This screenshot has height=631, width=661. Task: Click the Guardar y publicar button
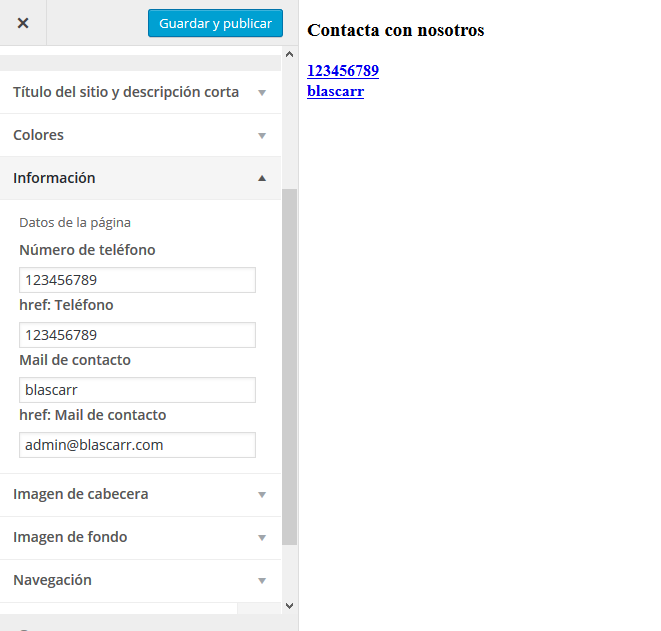point(215,23)
